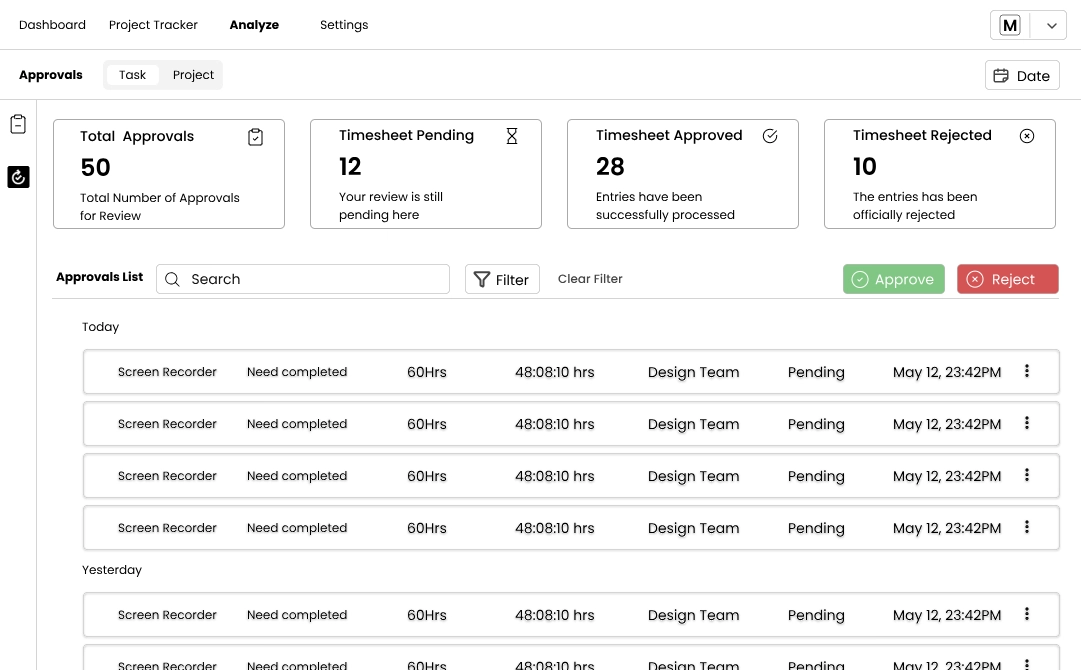This screenshot has width=1081, height=670.
Task: Expand the profile dropdown chevron
Action: tap(1051, 26)
